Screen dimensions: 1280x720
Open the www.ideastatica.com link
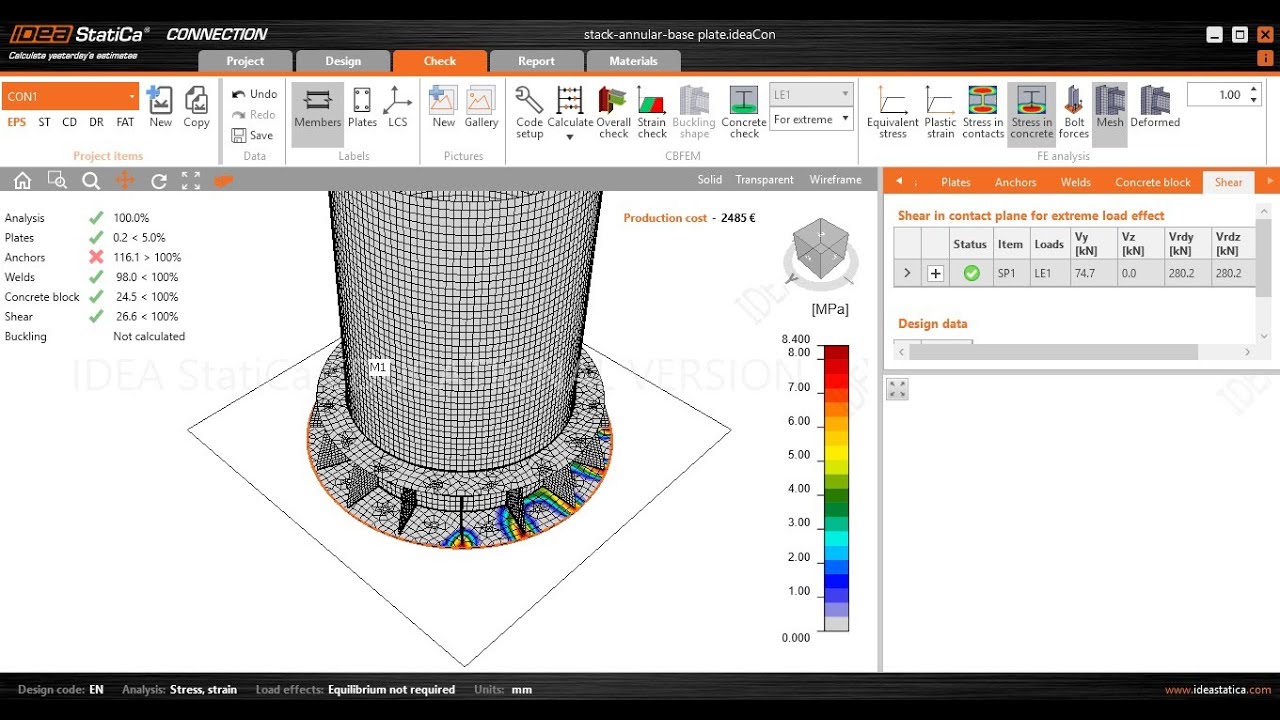[1218, 690]
